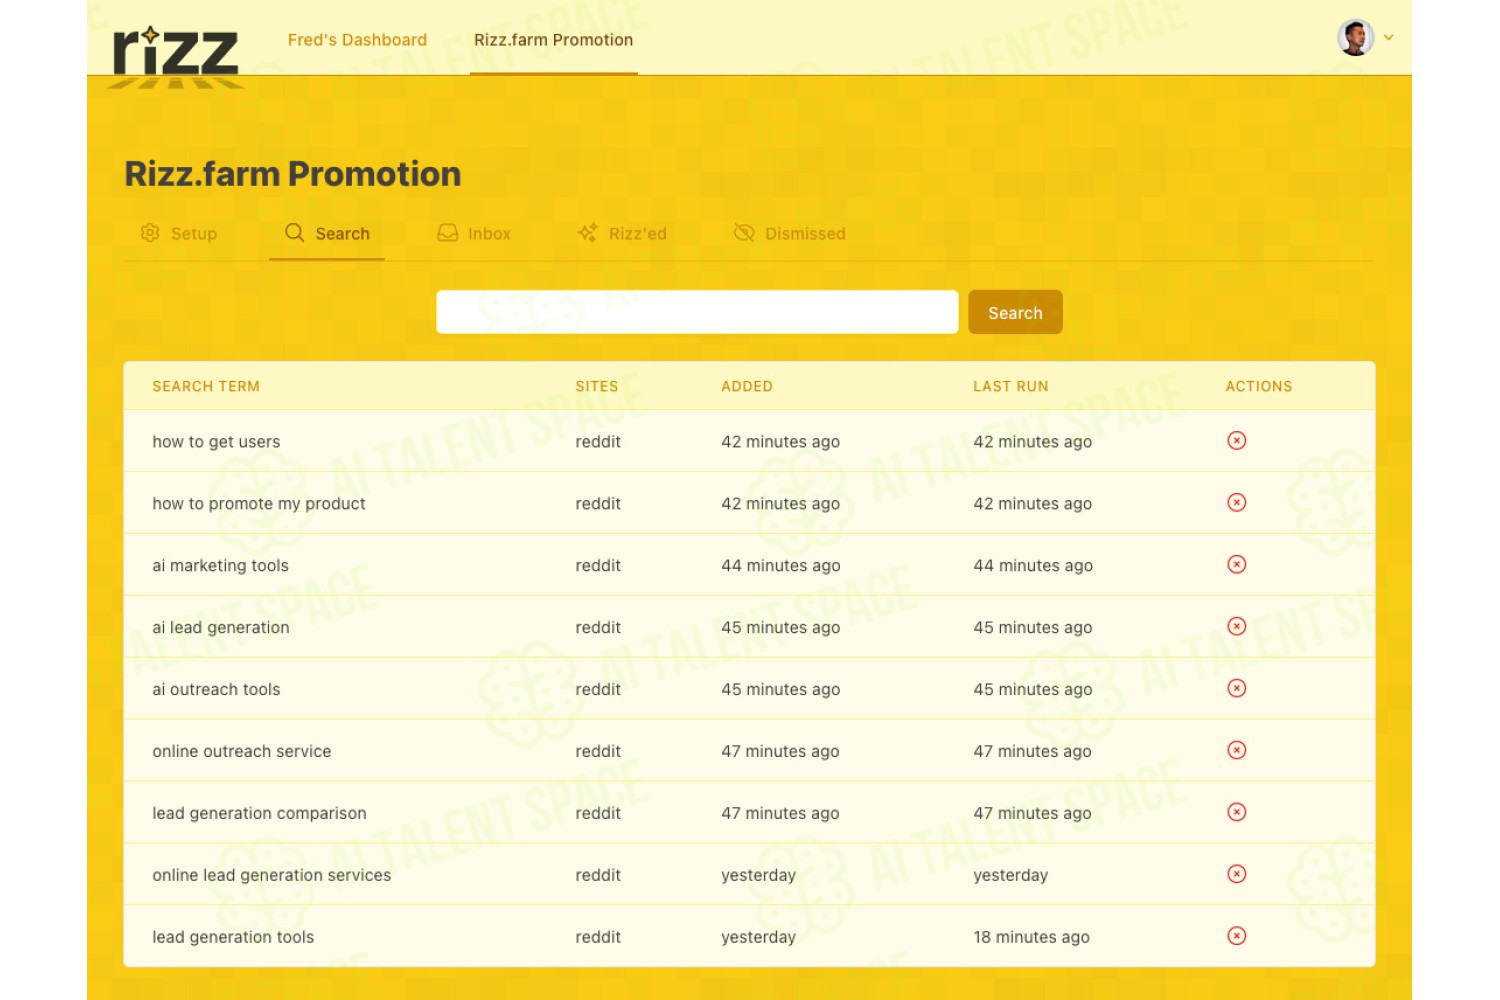Screen dimensions: 1500x1000
Task: Click the SITES column header
Action: (x=597, y=387)
